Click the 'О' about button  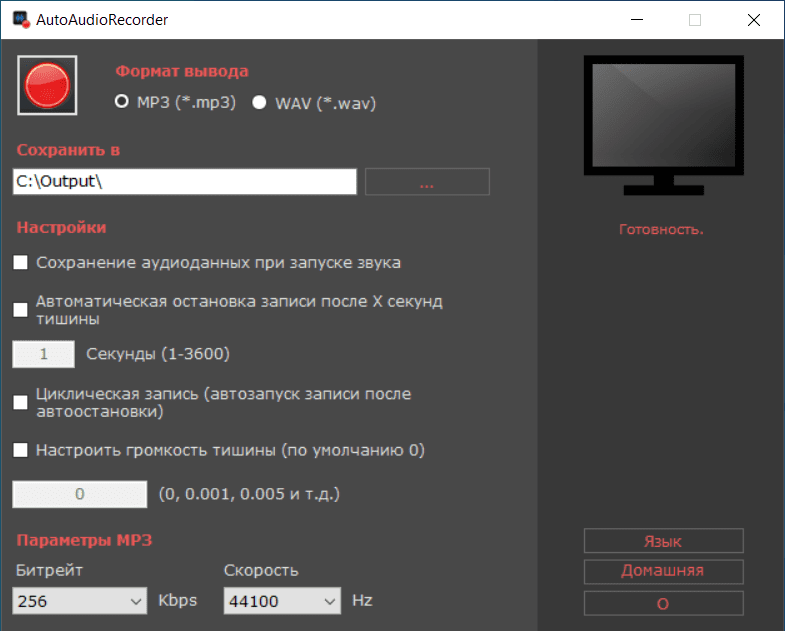(663, 603)
